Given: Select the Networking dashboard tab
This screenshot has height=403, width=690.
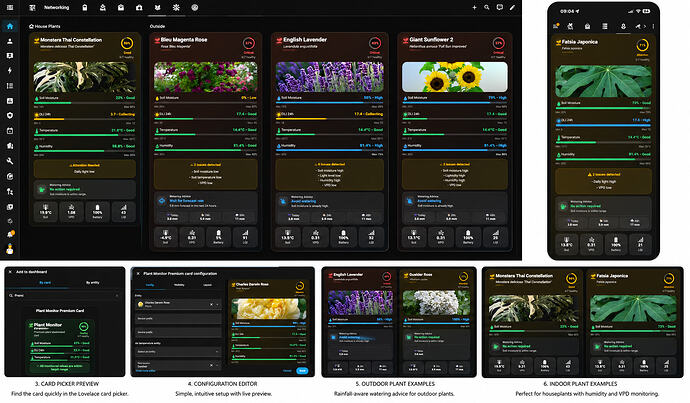Looking at the screenshot, I should pyautogui.click(x=56, y=7).
